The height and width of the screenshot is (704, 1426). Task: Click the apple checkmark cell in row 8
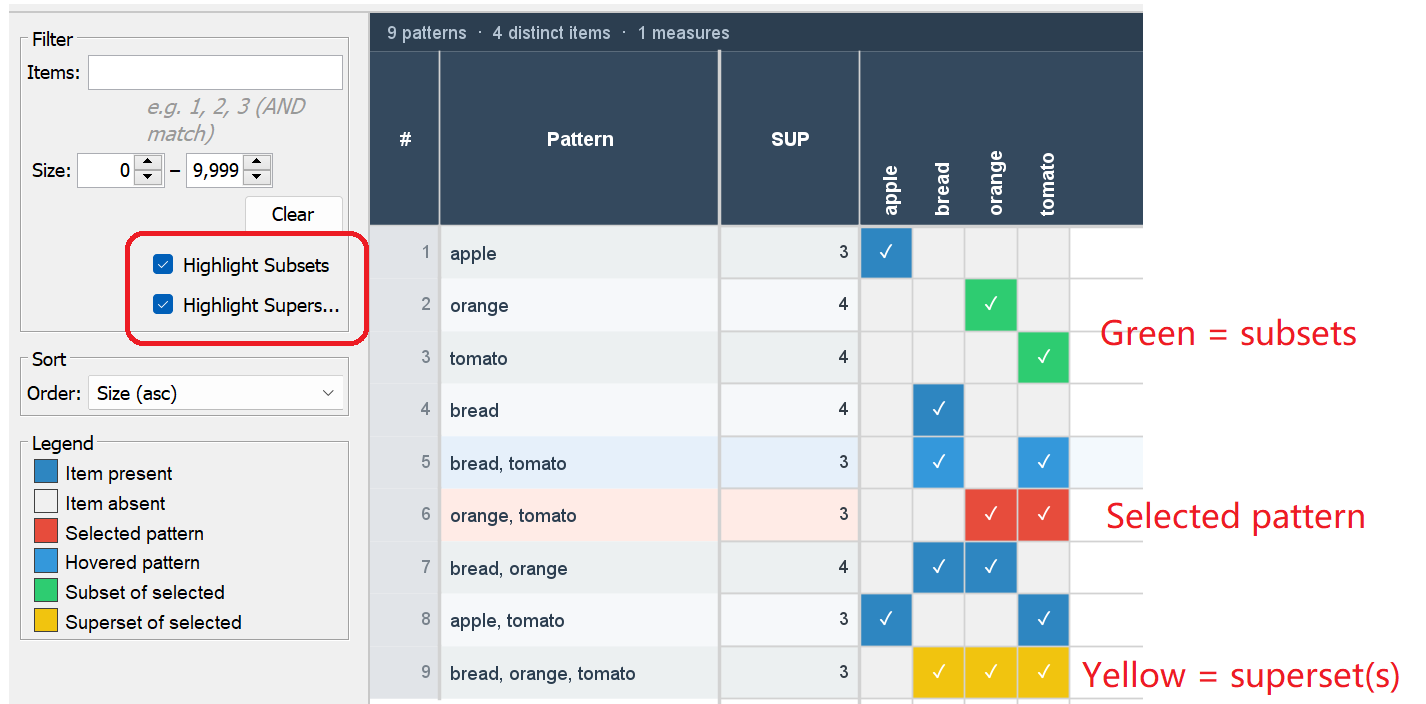coord(886,620)
